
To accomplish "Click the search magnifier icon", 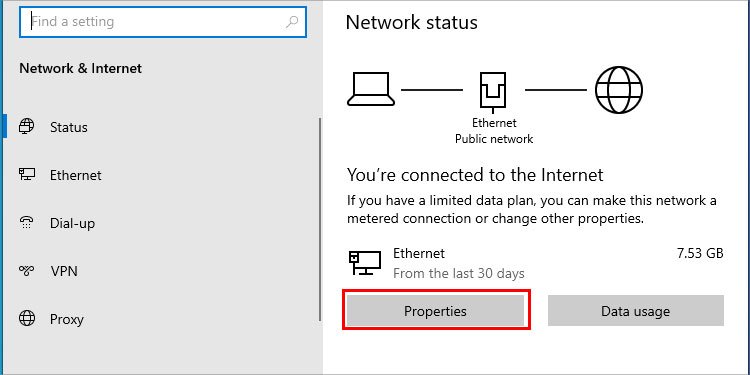I will tap(292, 22).
